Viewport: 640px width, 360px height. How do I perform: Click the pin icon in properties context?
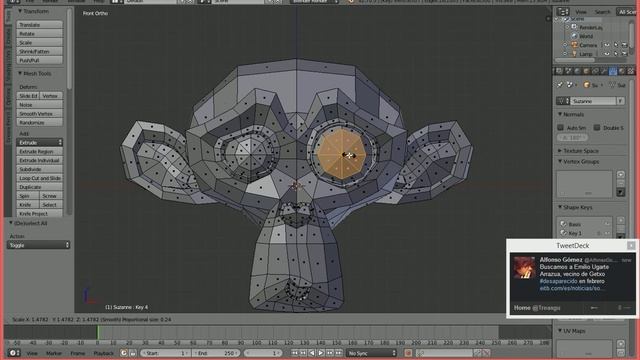[x=560, y=85]
